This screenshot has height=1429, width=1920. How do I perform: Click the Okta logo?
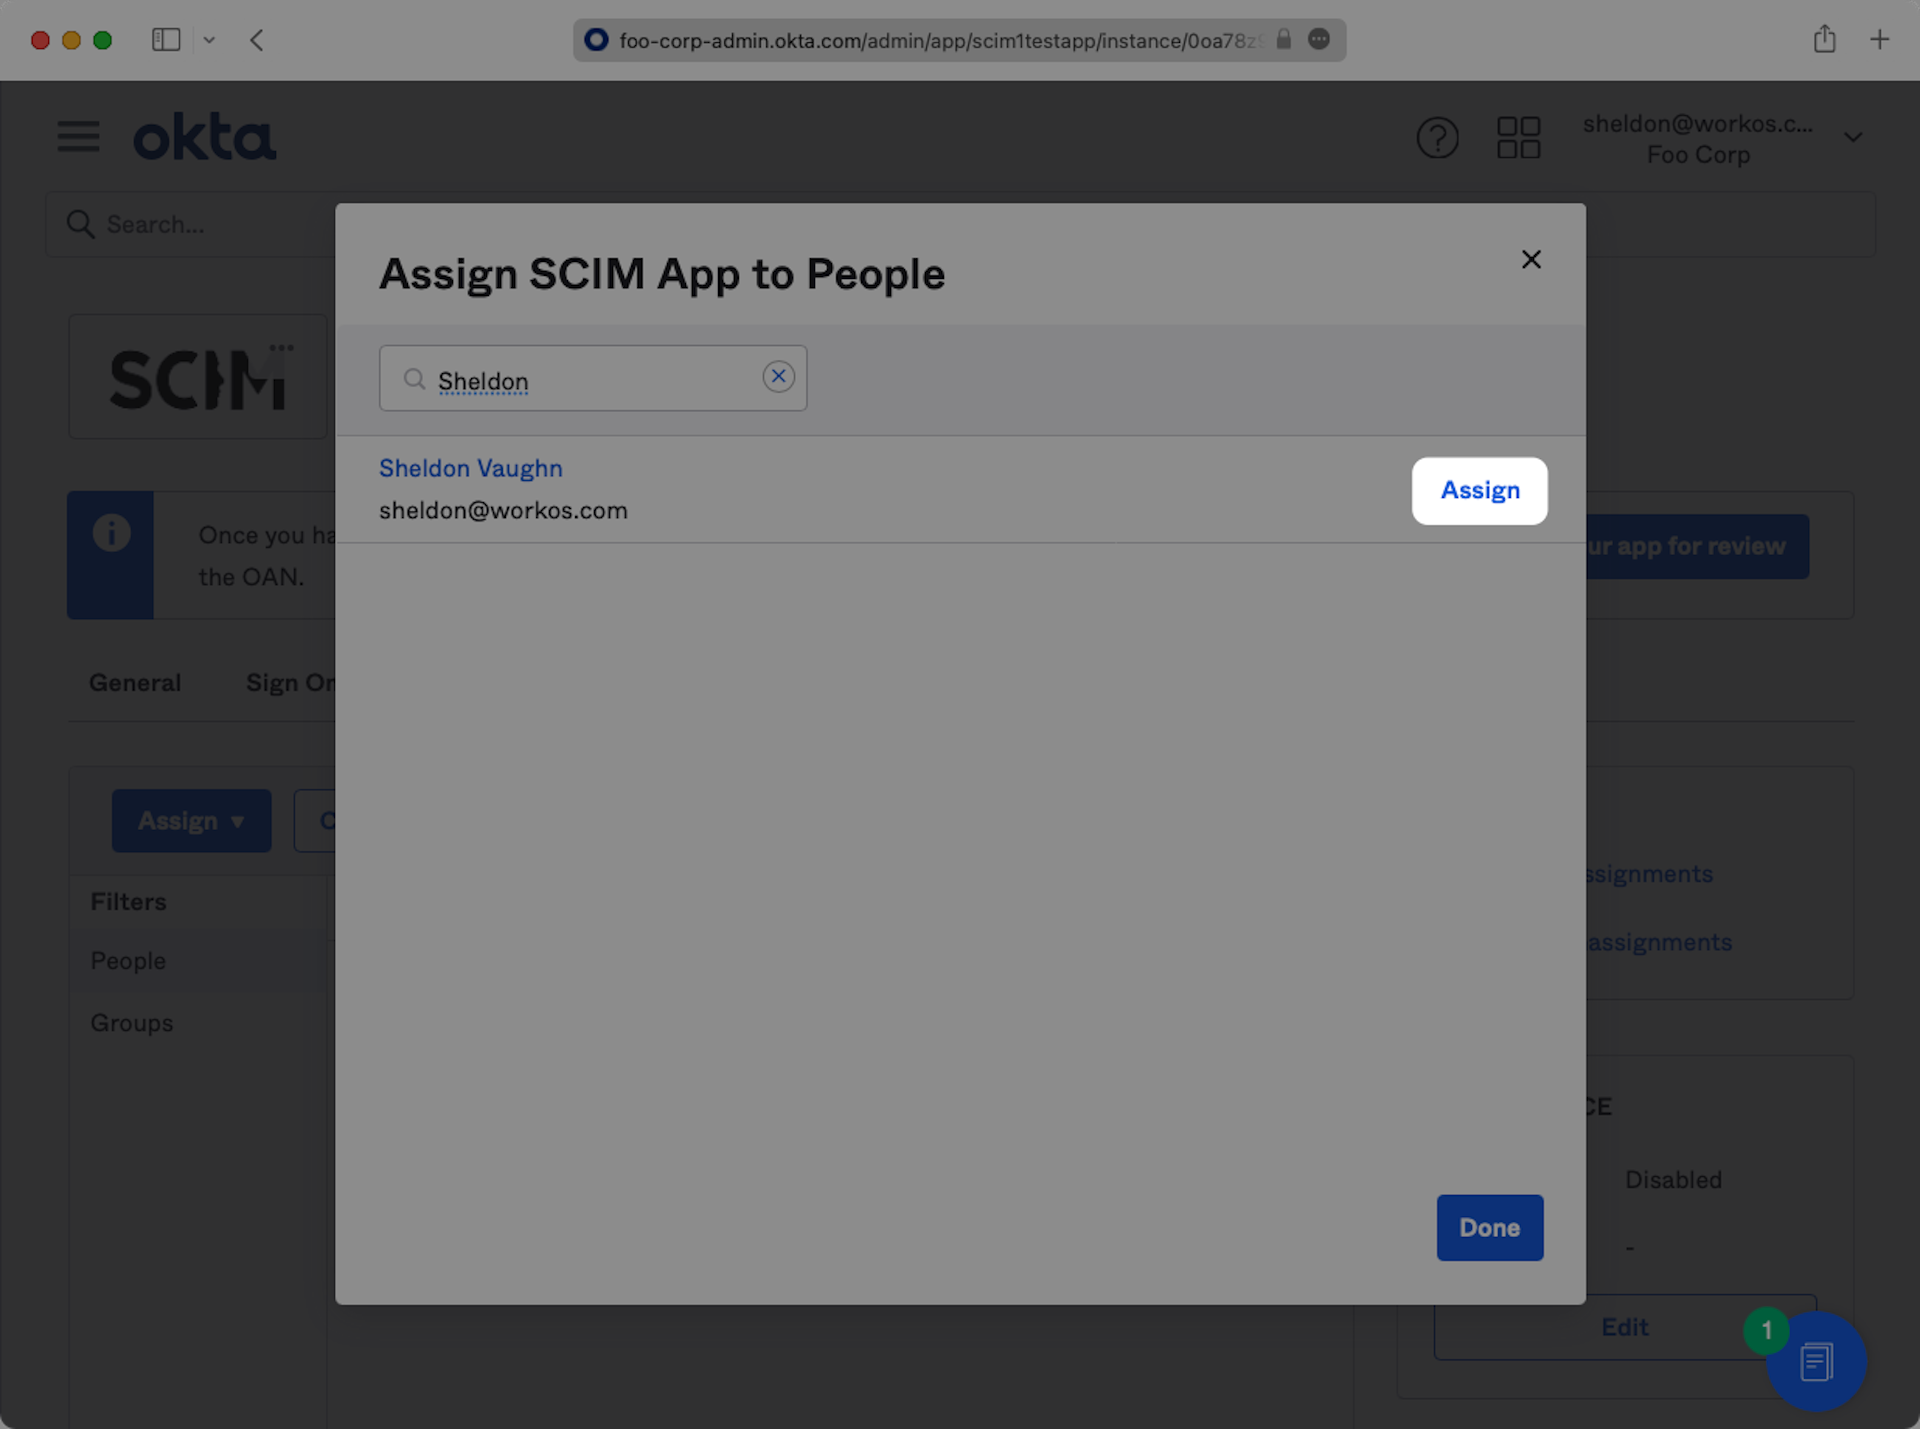pyautogui.click(x=205, y=138)
